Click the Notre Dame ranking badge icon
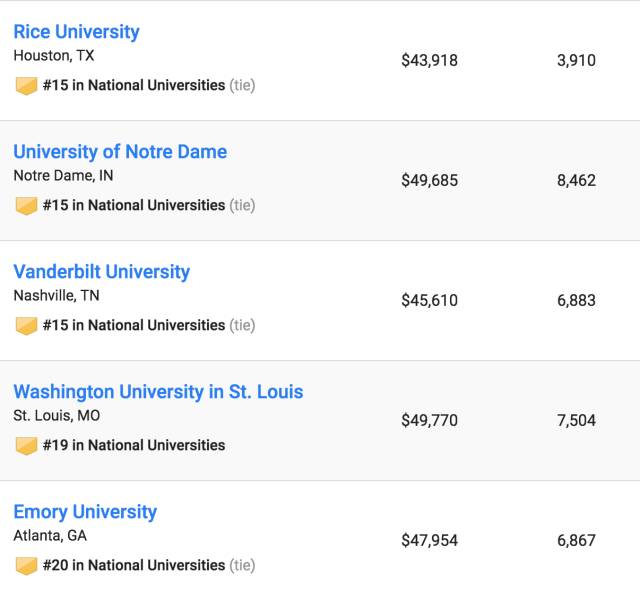The image size is (640, 599). 26,206
